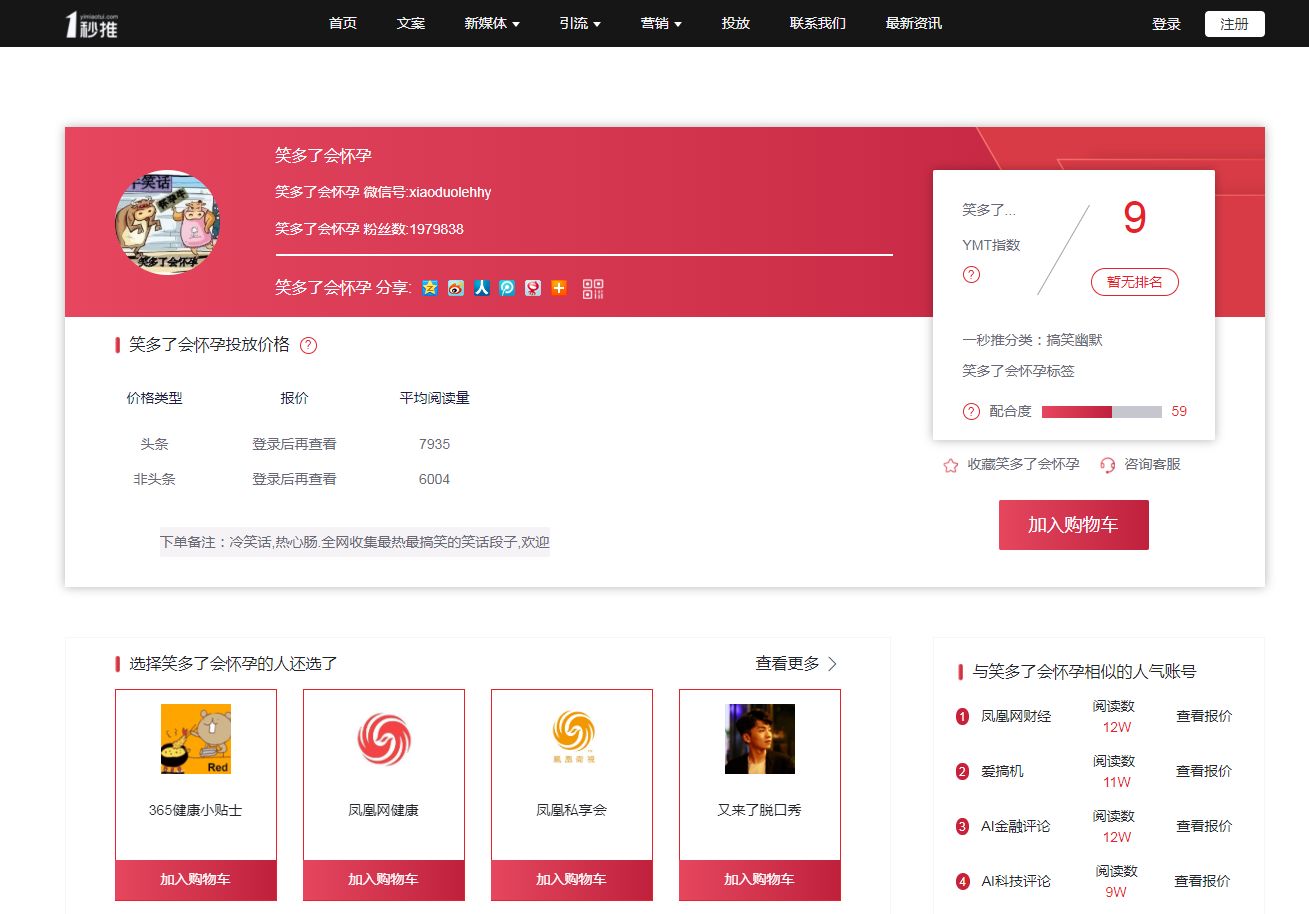Share to Qzone star icon
This screenshot has width=1309, height=914.
point(430,288)
